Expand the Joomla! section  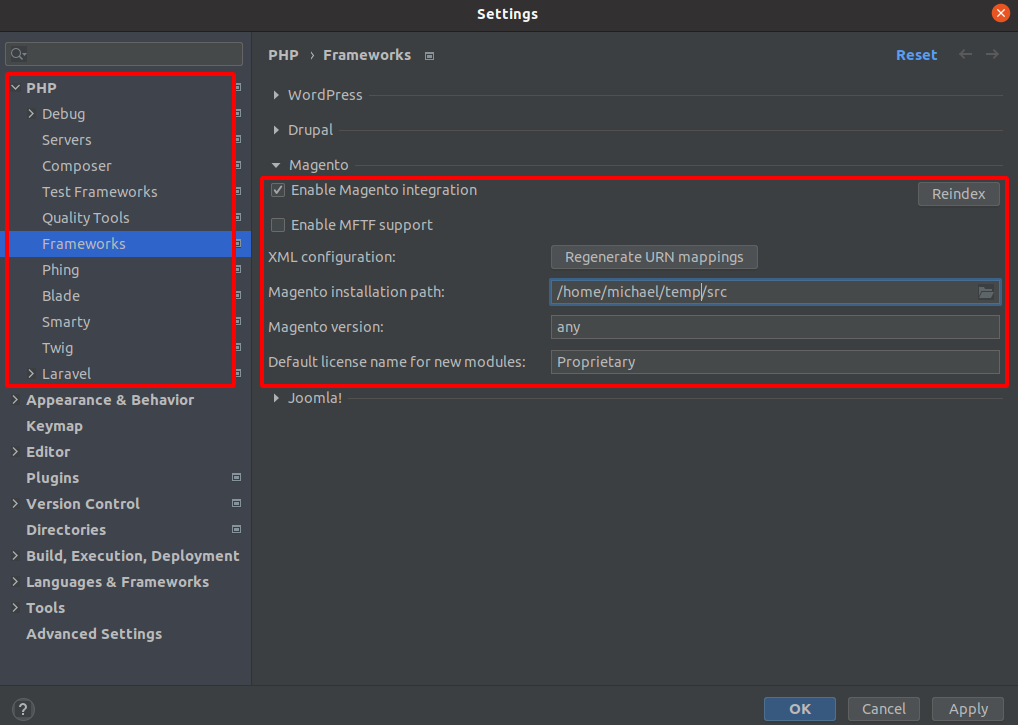pos(276,398)
